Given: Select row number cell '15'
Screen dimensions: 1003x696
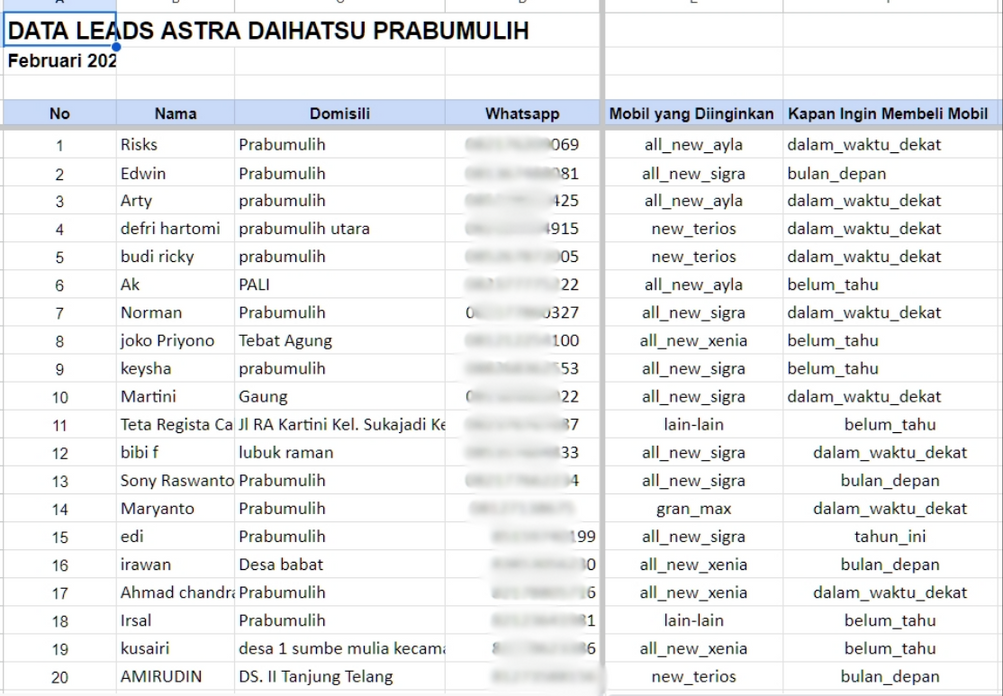Looking at the screenshot, I should 59,537.
